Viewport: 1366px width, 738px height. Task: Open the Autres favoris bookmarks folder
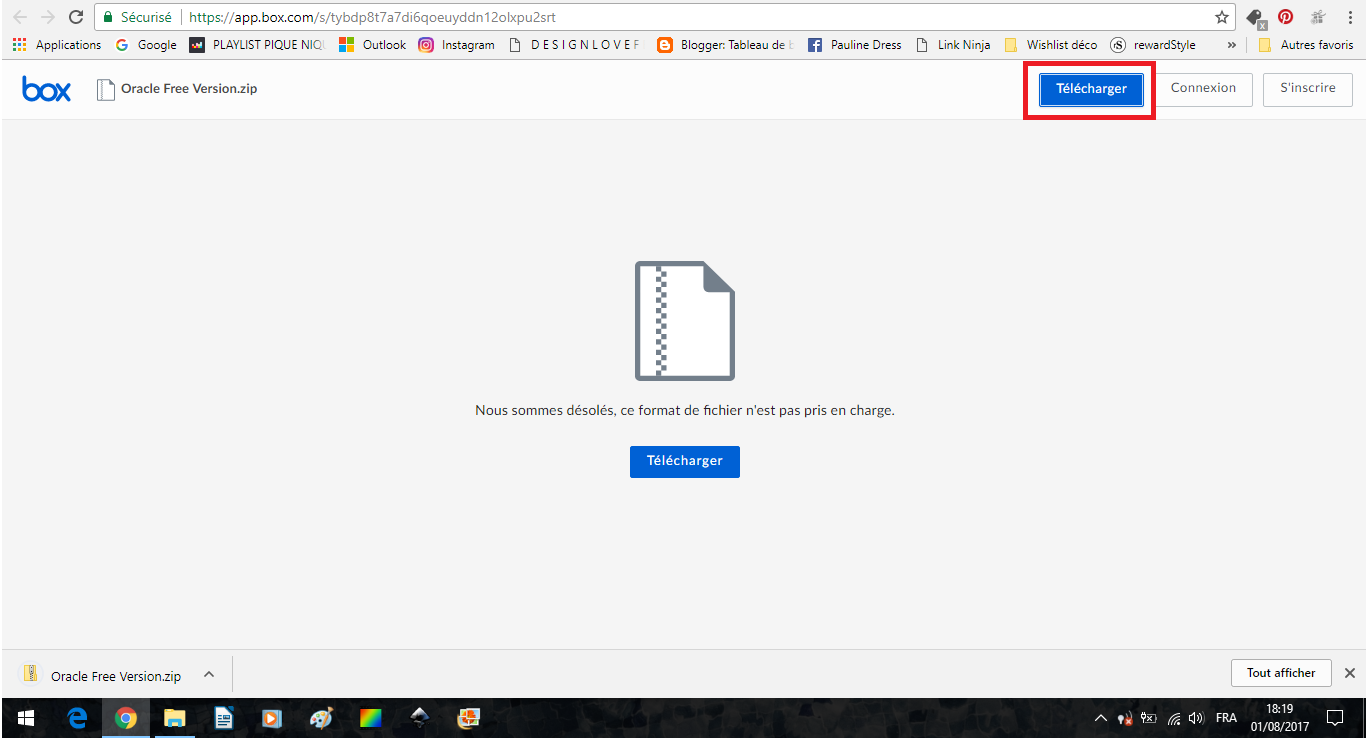point(1306,45)
